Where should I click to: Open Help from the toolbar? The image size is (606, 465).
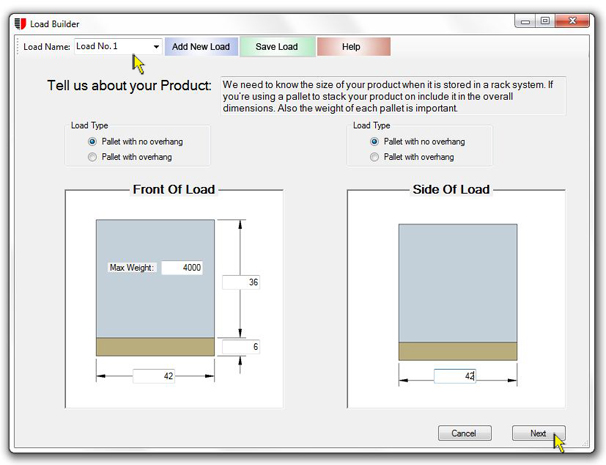(x=353, y=47)
